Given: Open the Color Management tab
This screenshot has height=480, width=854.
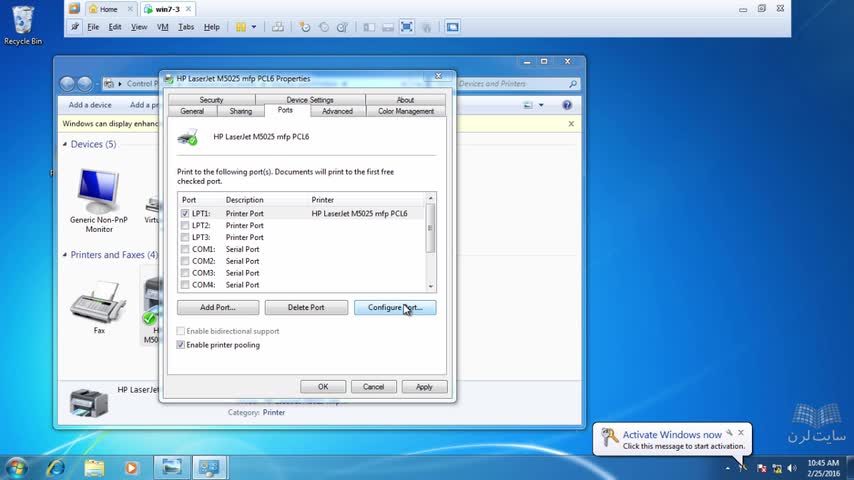Looking at the screenshot, I should pyautogui.click(x=406, y=111).
